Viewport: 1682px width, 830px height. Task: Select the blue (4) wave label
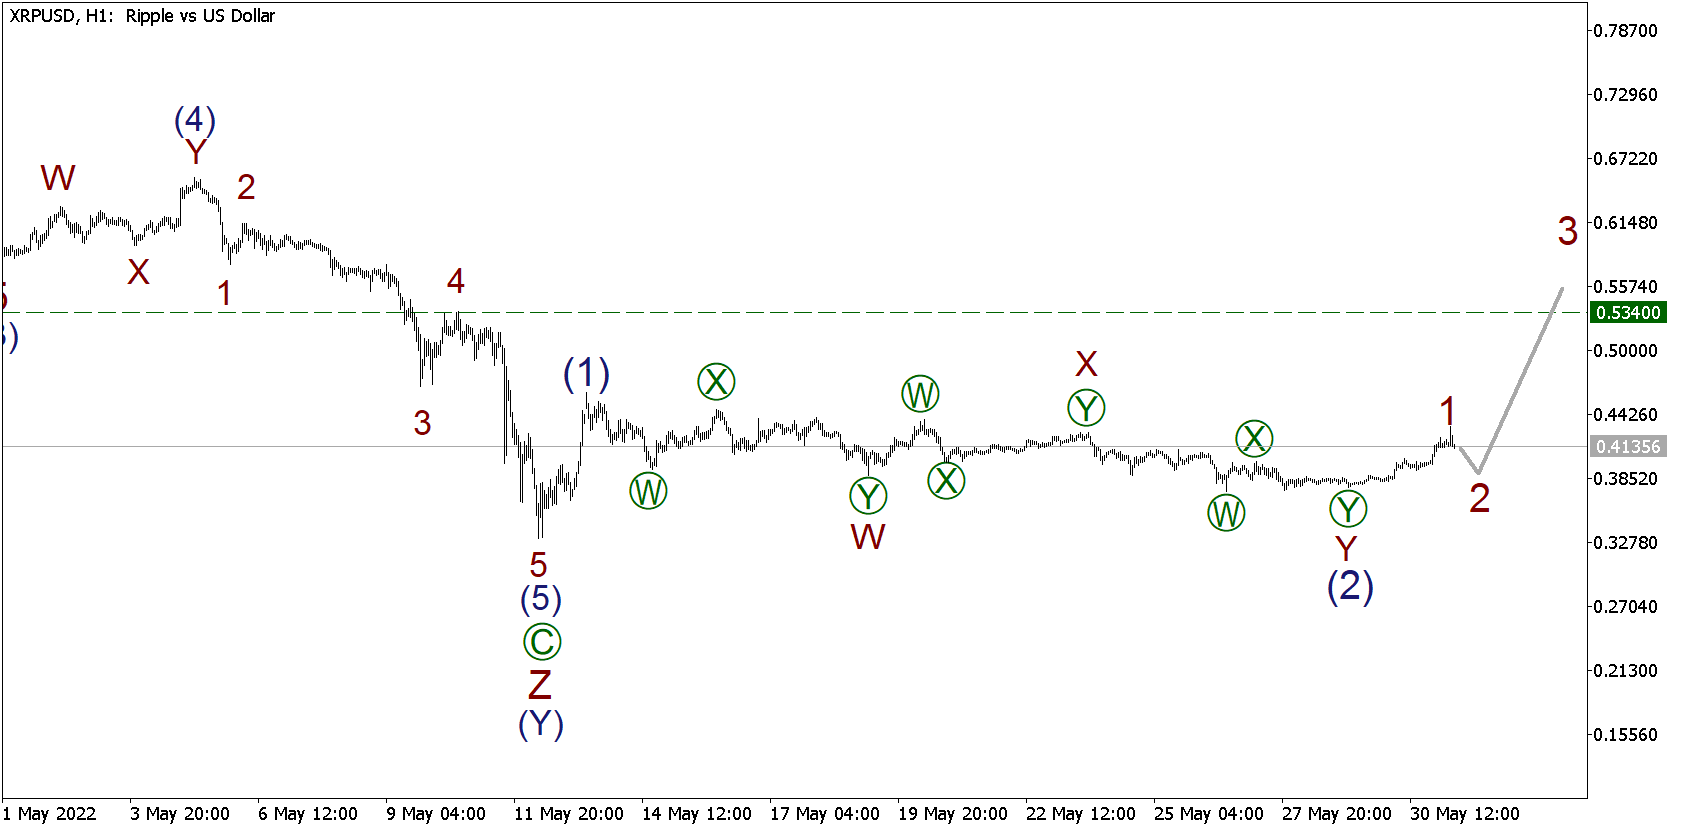click(195, 120)
